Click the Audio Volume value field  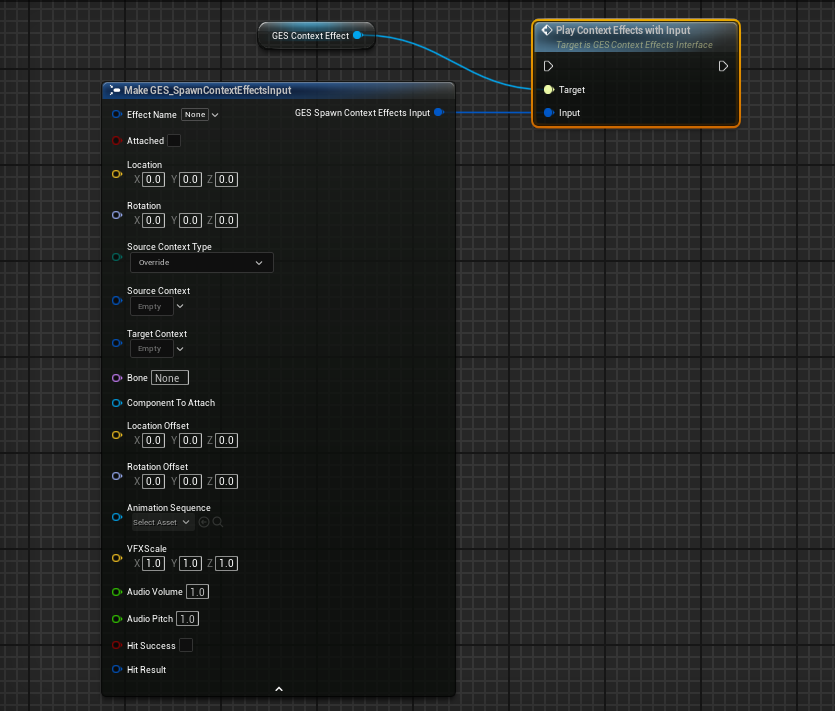click(x=197, y=592)
